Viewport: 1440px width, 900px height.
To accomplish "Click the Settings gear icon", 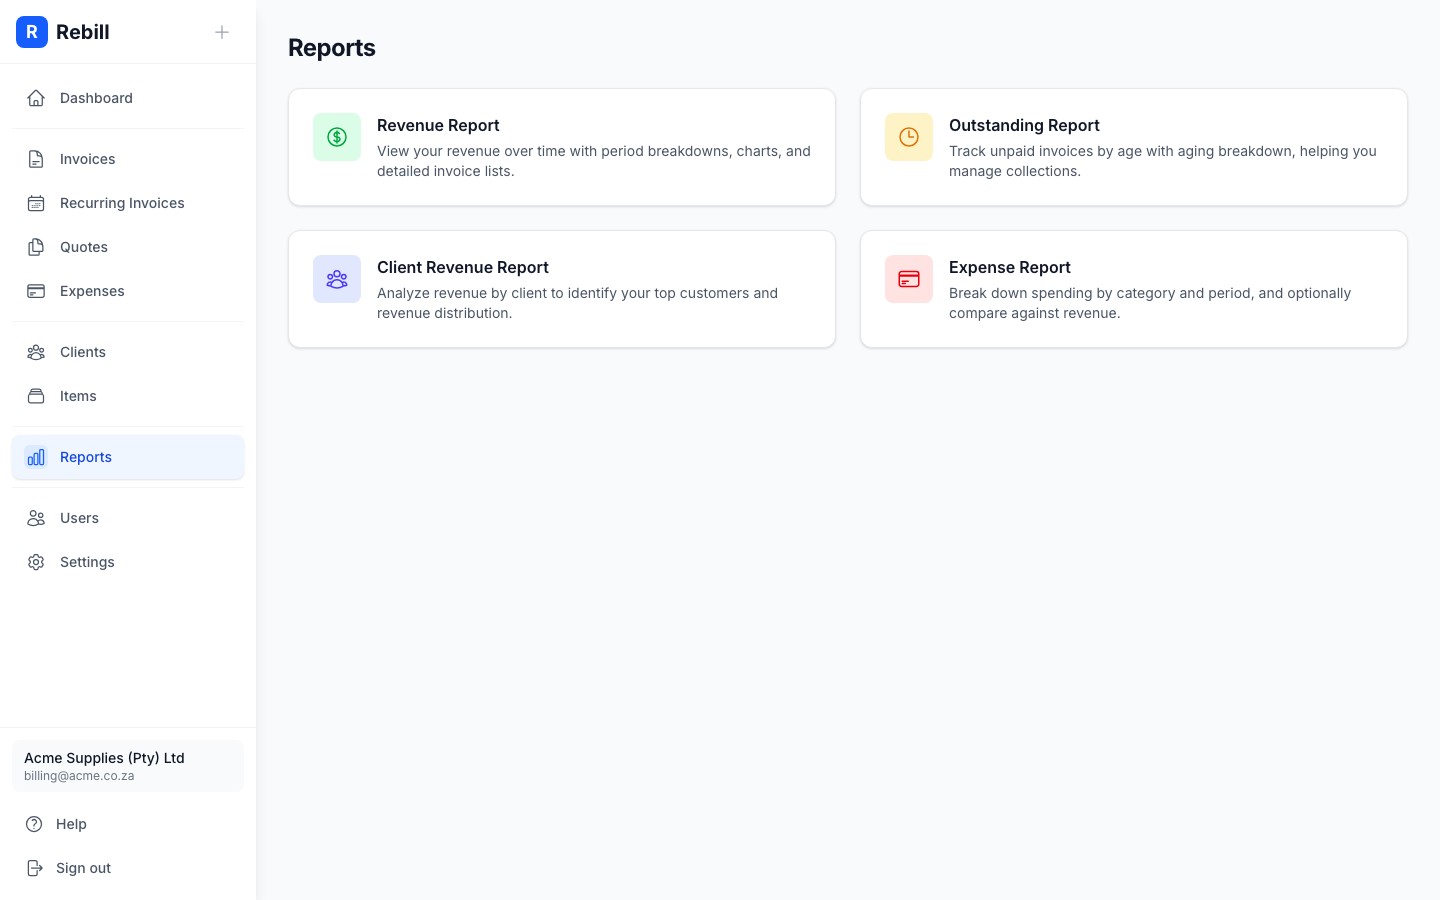I will pyautogui.click(x=36, y=562).
